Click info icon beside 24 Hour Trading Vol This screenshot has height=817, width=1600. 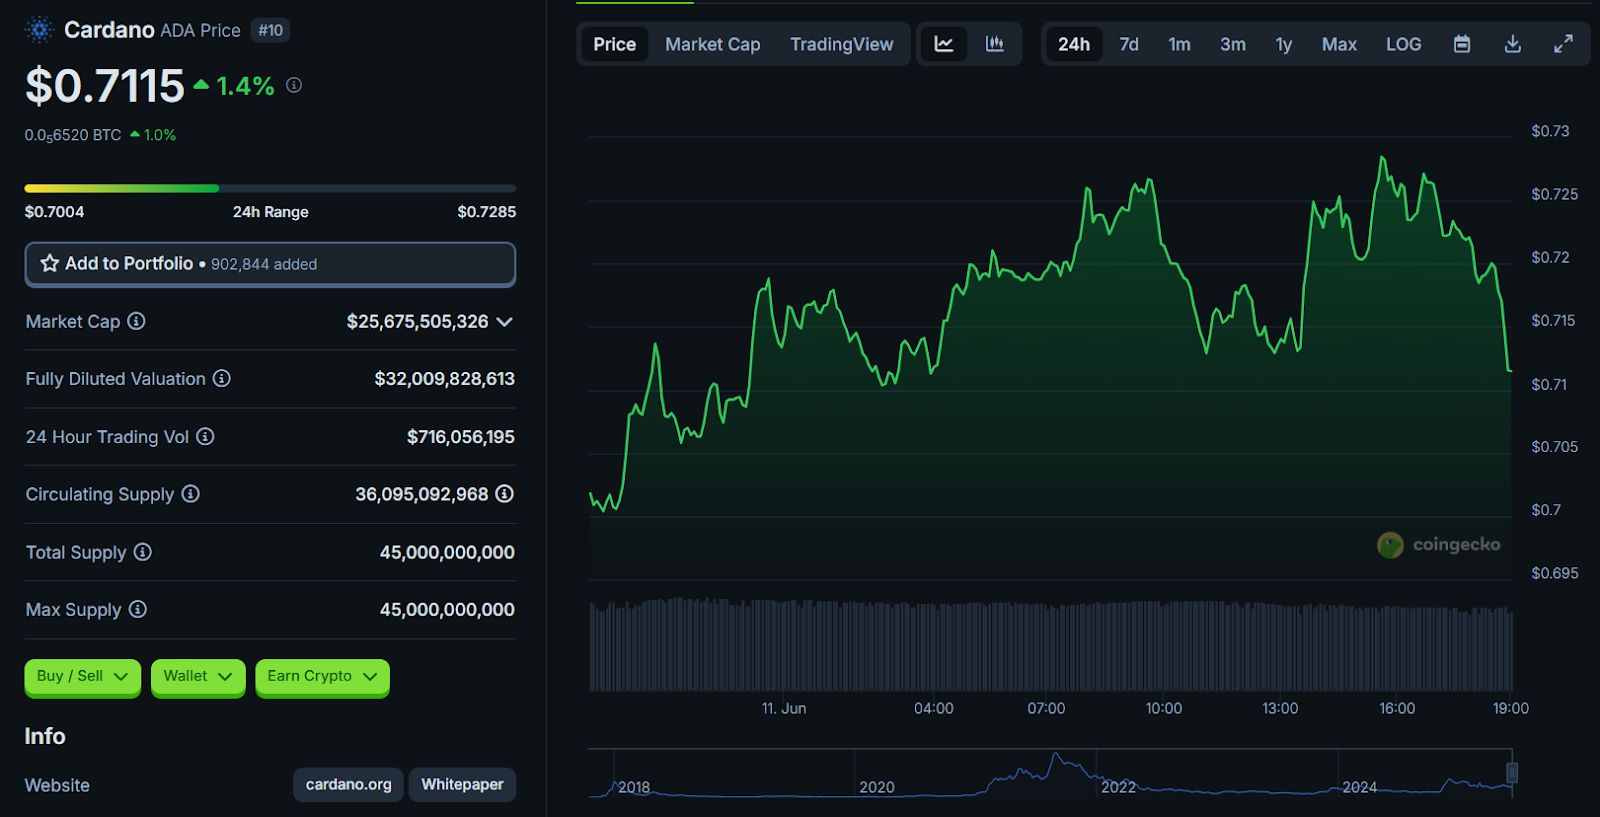205,436
